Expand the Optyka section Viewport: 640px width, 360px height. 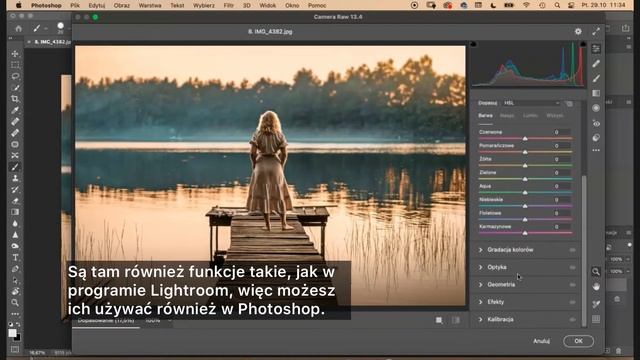pyautogui.click(x=481, y=267)
